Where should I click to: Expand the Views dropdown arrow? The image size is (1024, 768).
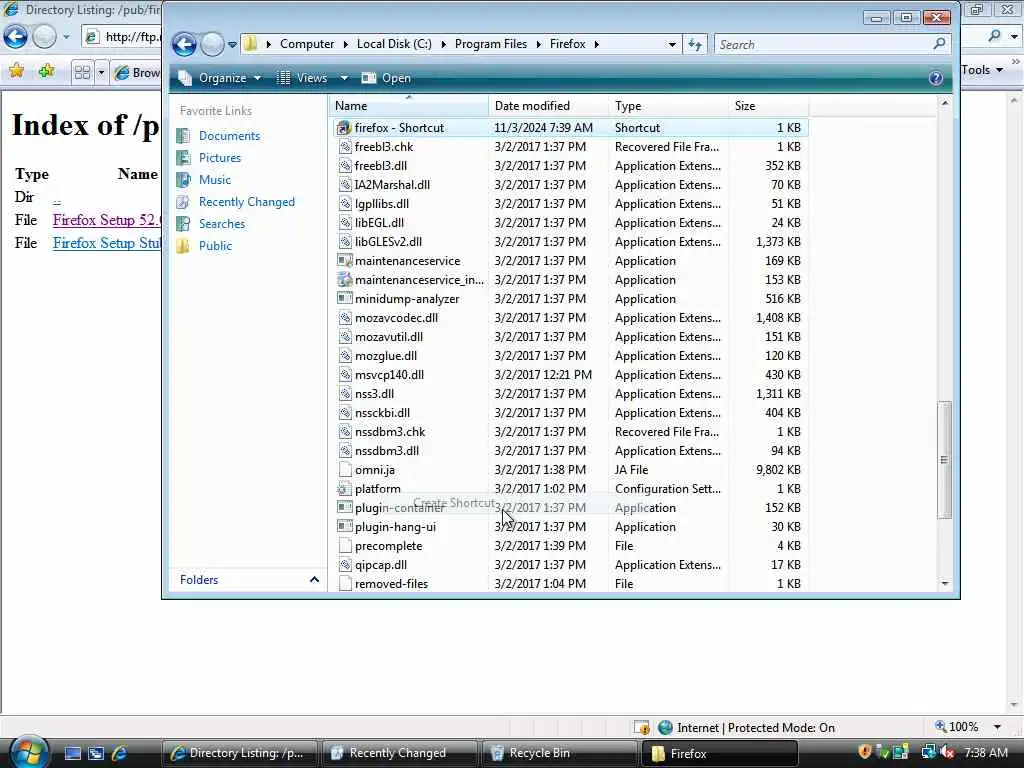344,78
